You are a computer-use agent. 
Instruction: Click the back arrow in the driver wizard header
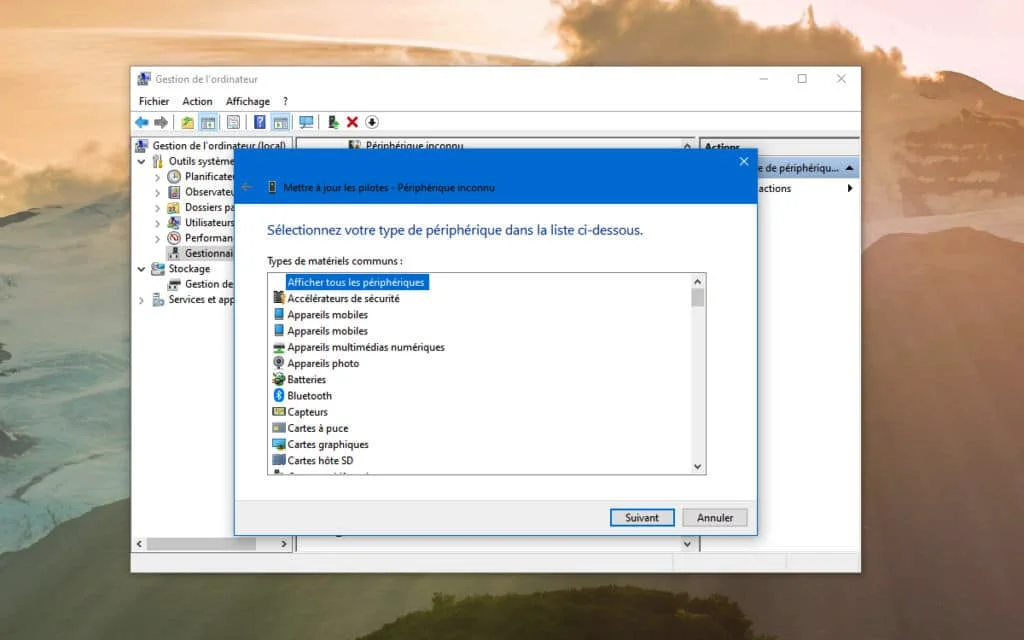click(247, 187)
